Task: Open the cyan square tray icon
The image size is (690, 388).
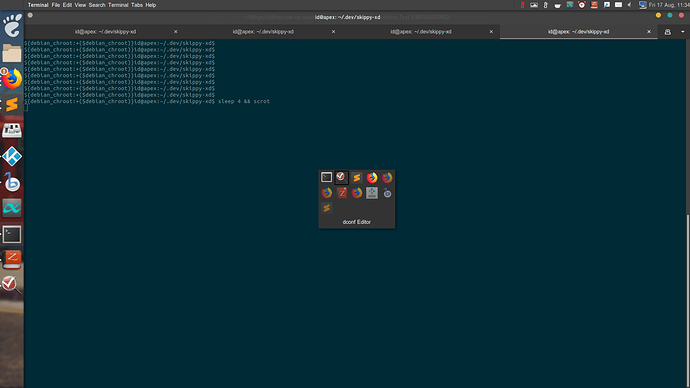Action: point(569,5)
